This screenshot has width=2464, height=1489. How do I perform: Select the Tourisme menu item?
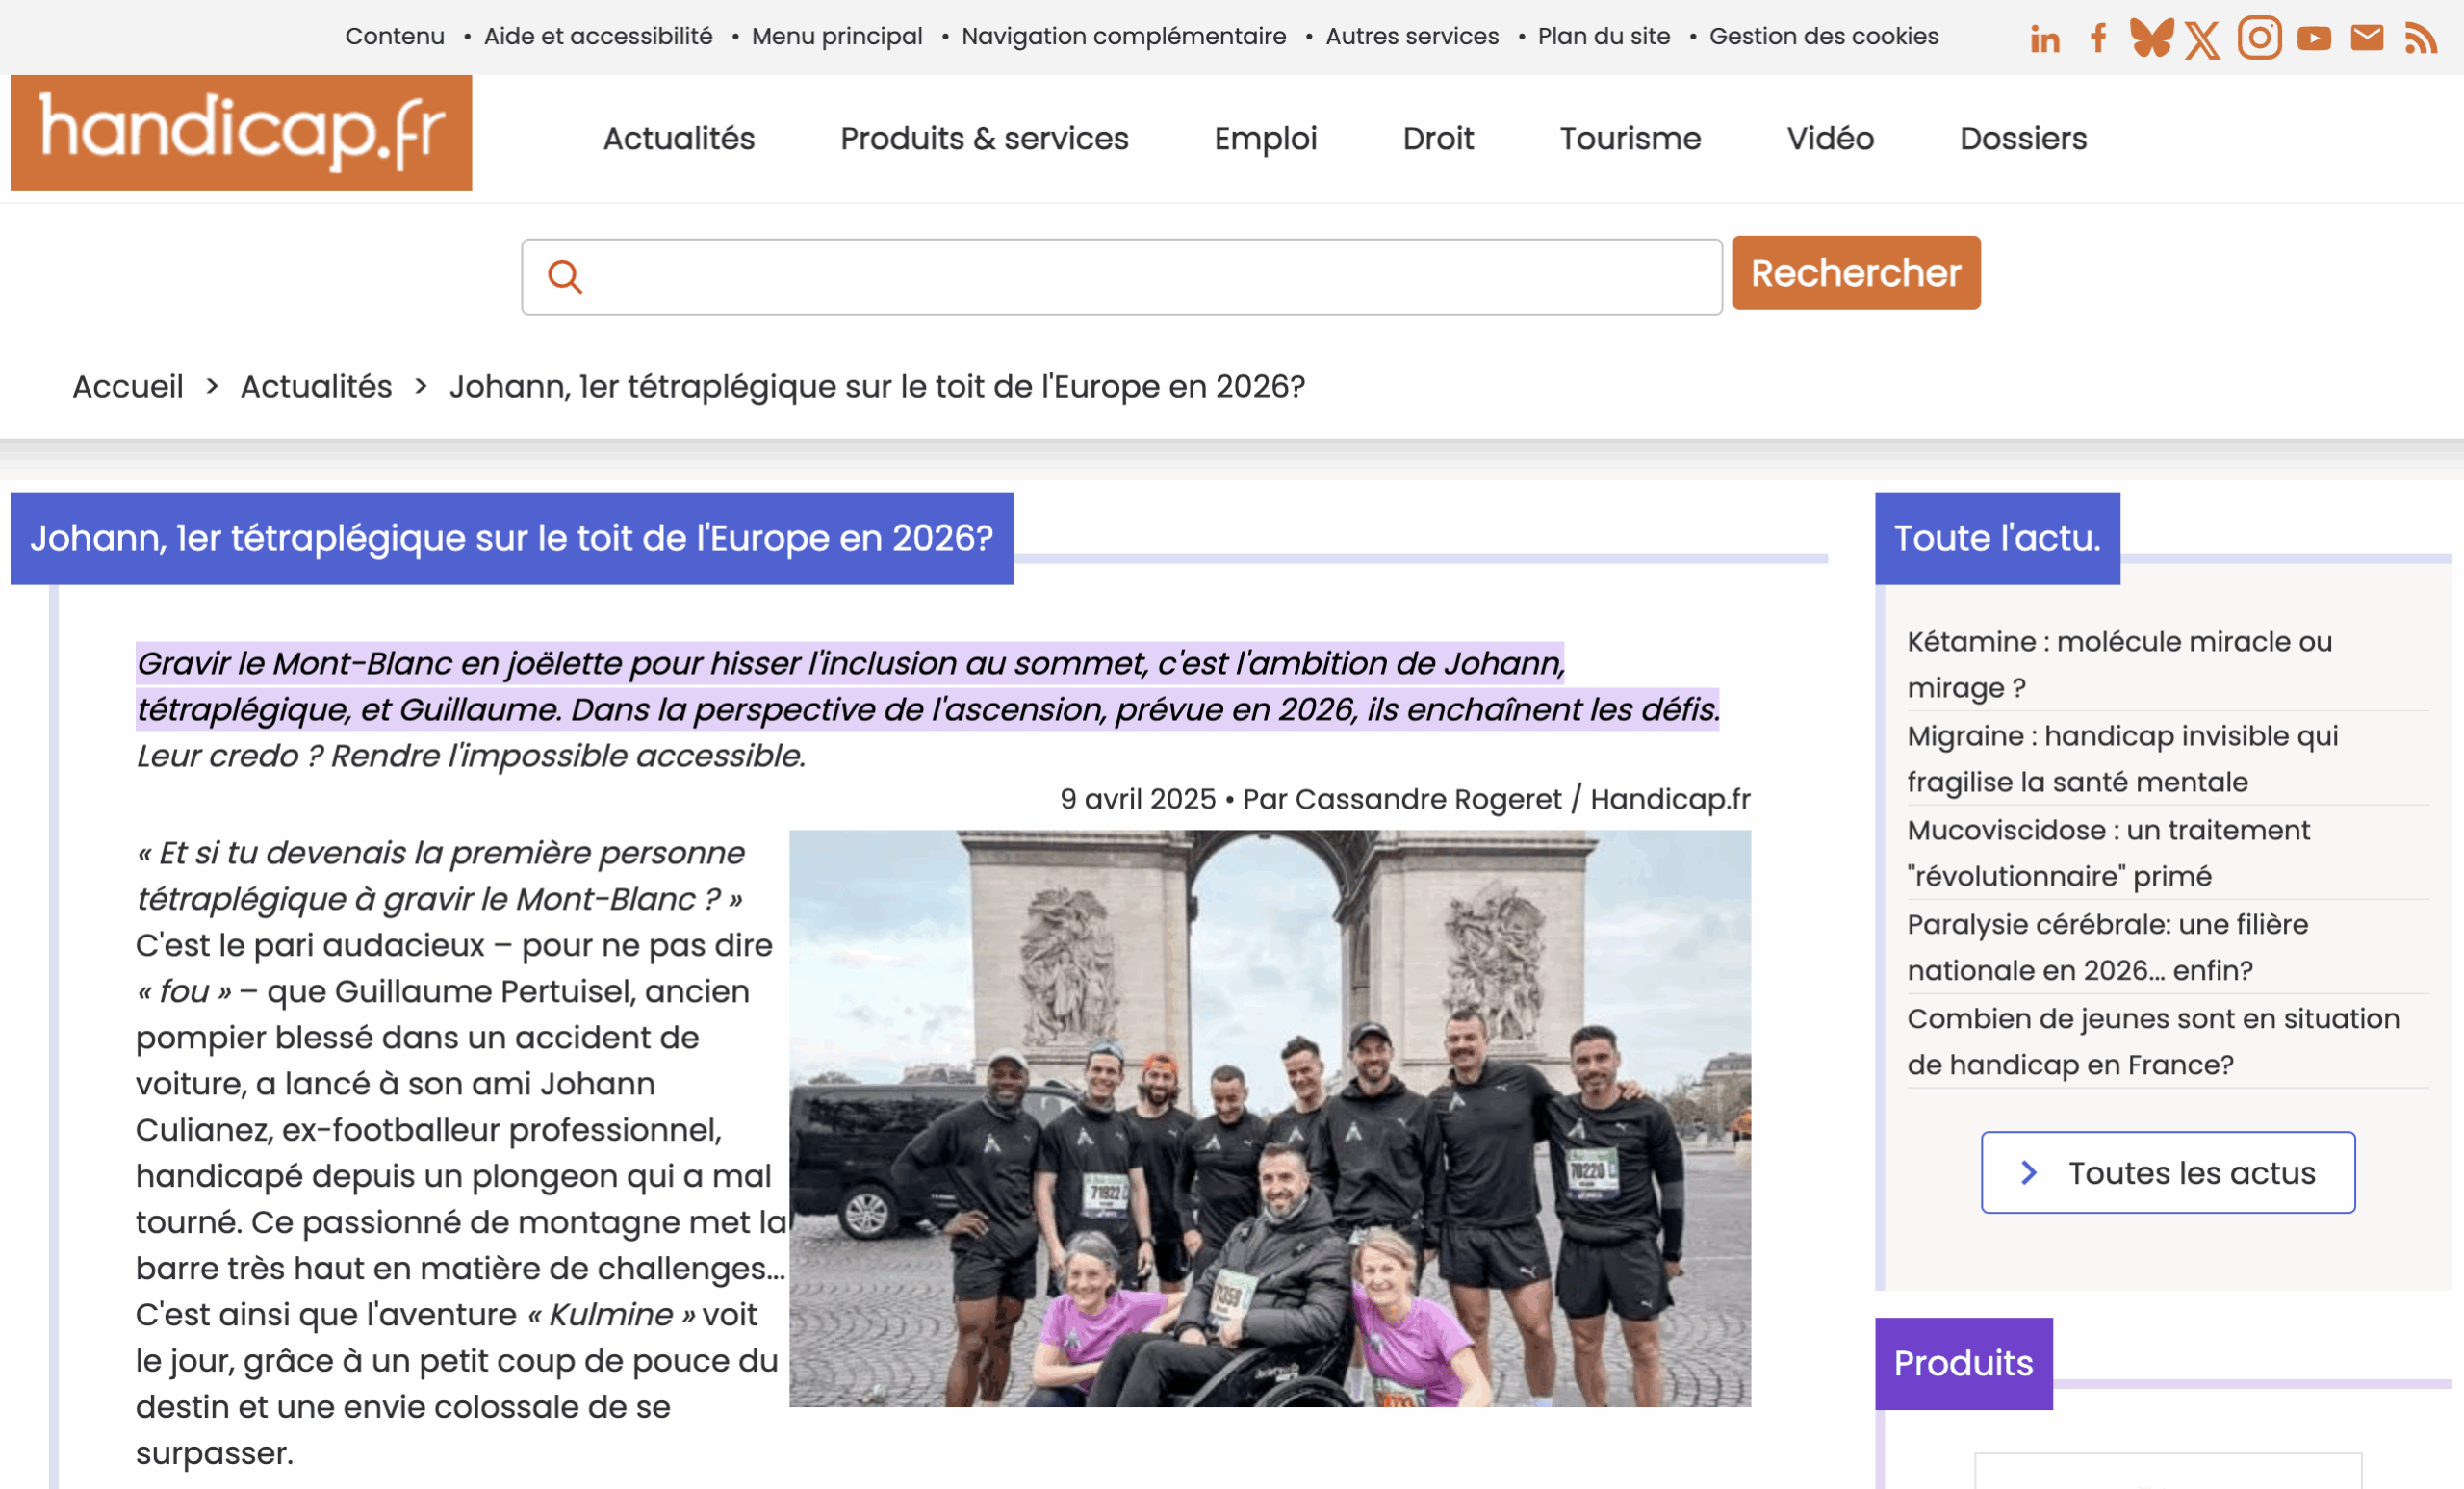(1630, 138)
